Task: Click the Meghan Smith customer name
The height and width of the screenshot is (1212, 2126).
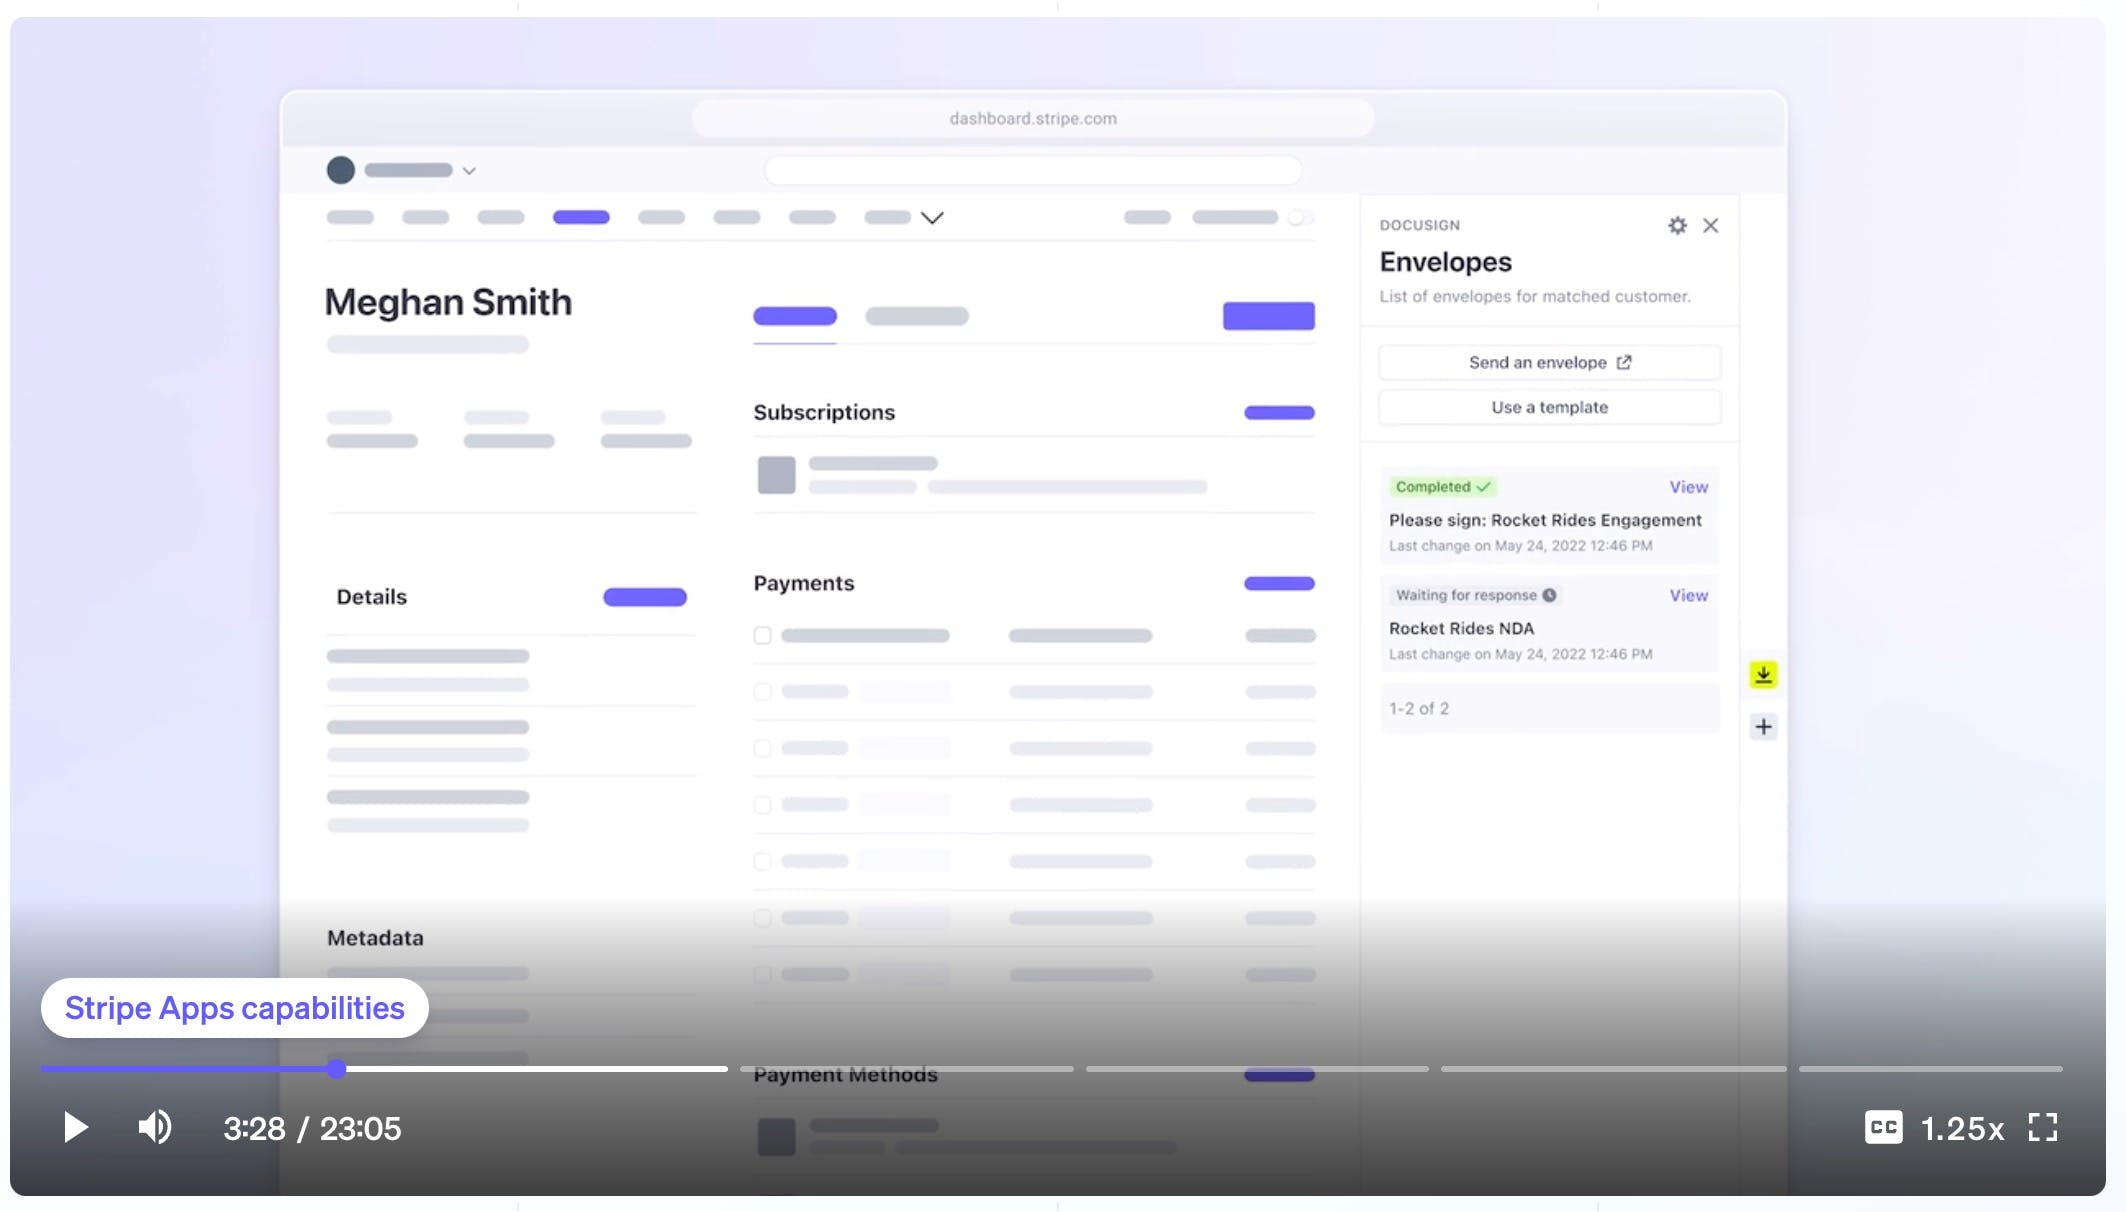Action: tap(448, 302)
